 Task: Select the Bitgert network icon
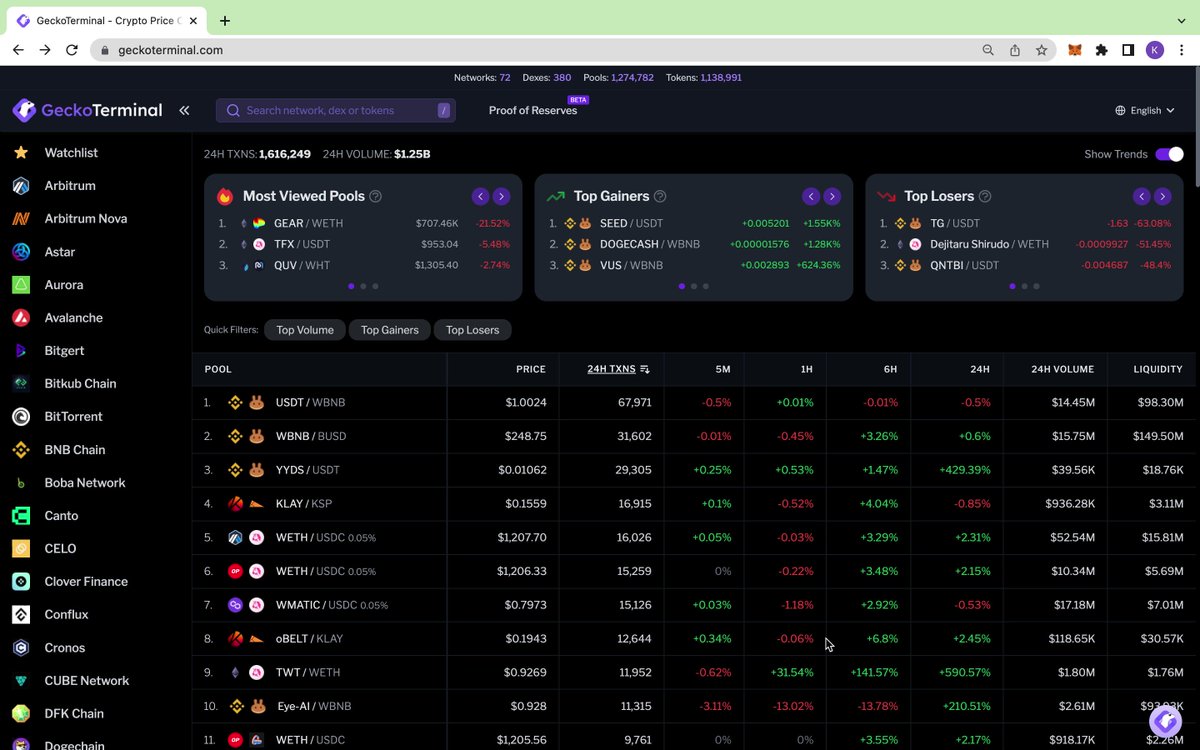tap(21, 351)
